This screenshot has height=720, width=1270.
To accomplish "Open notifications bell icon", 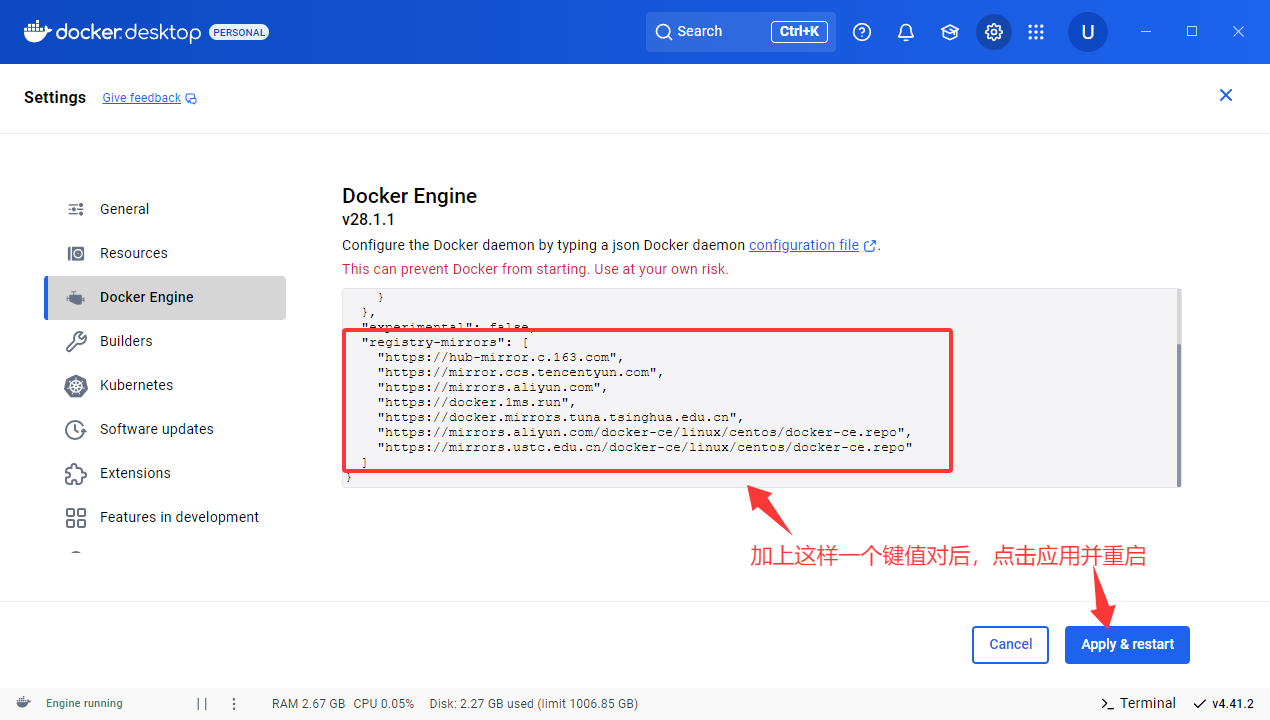I will (906, 32).
